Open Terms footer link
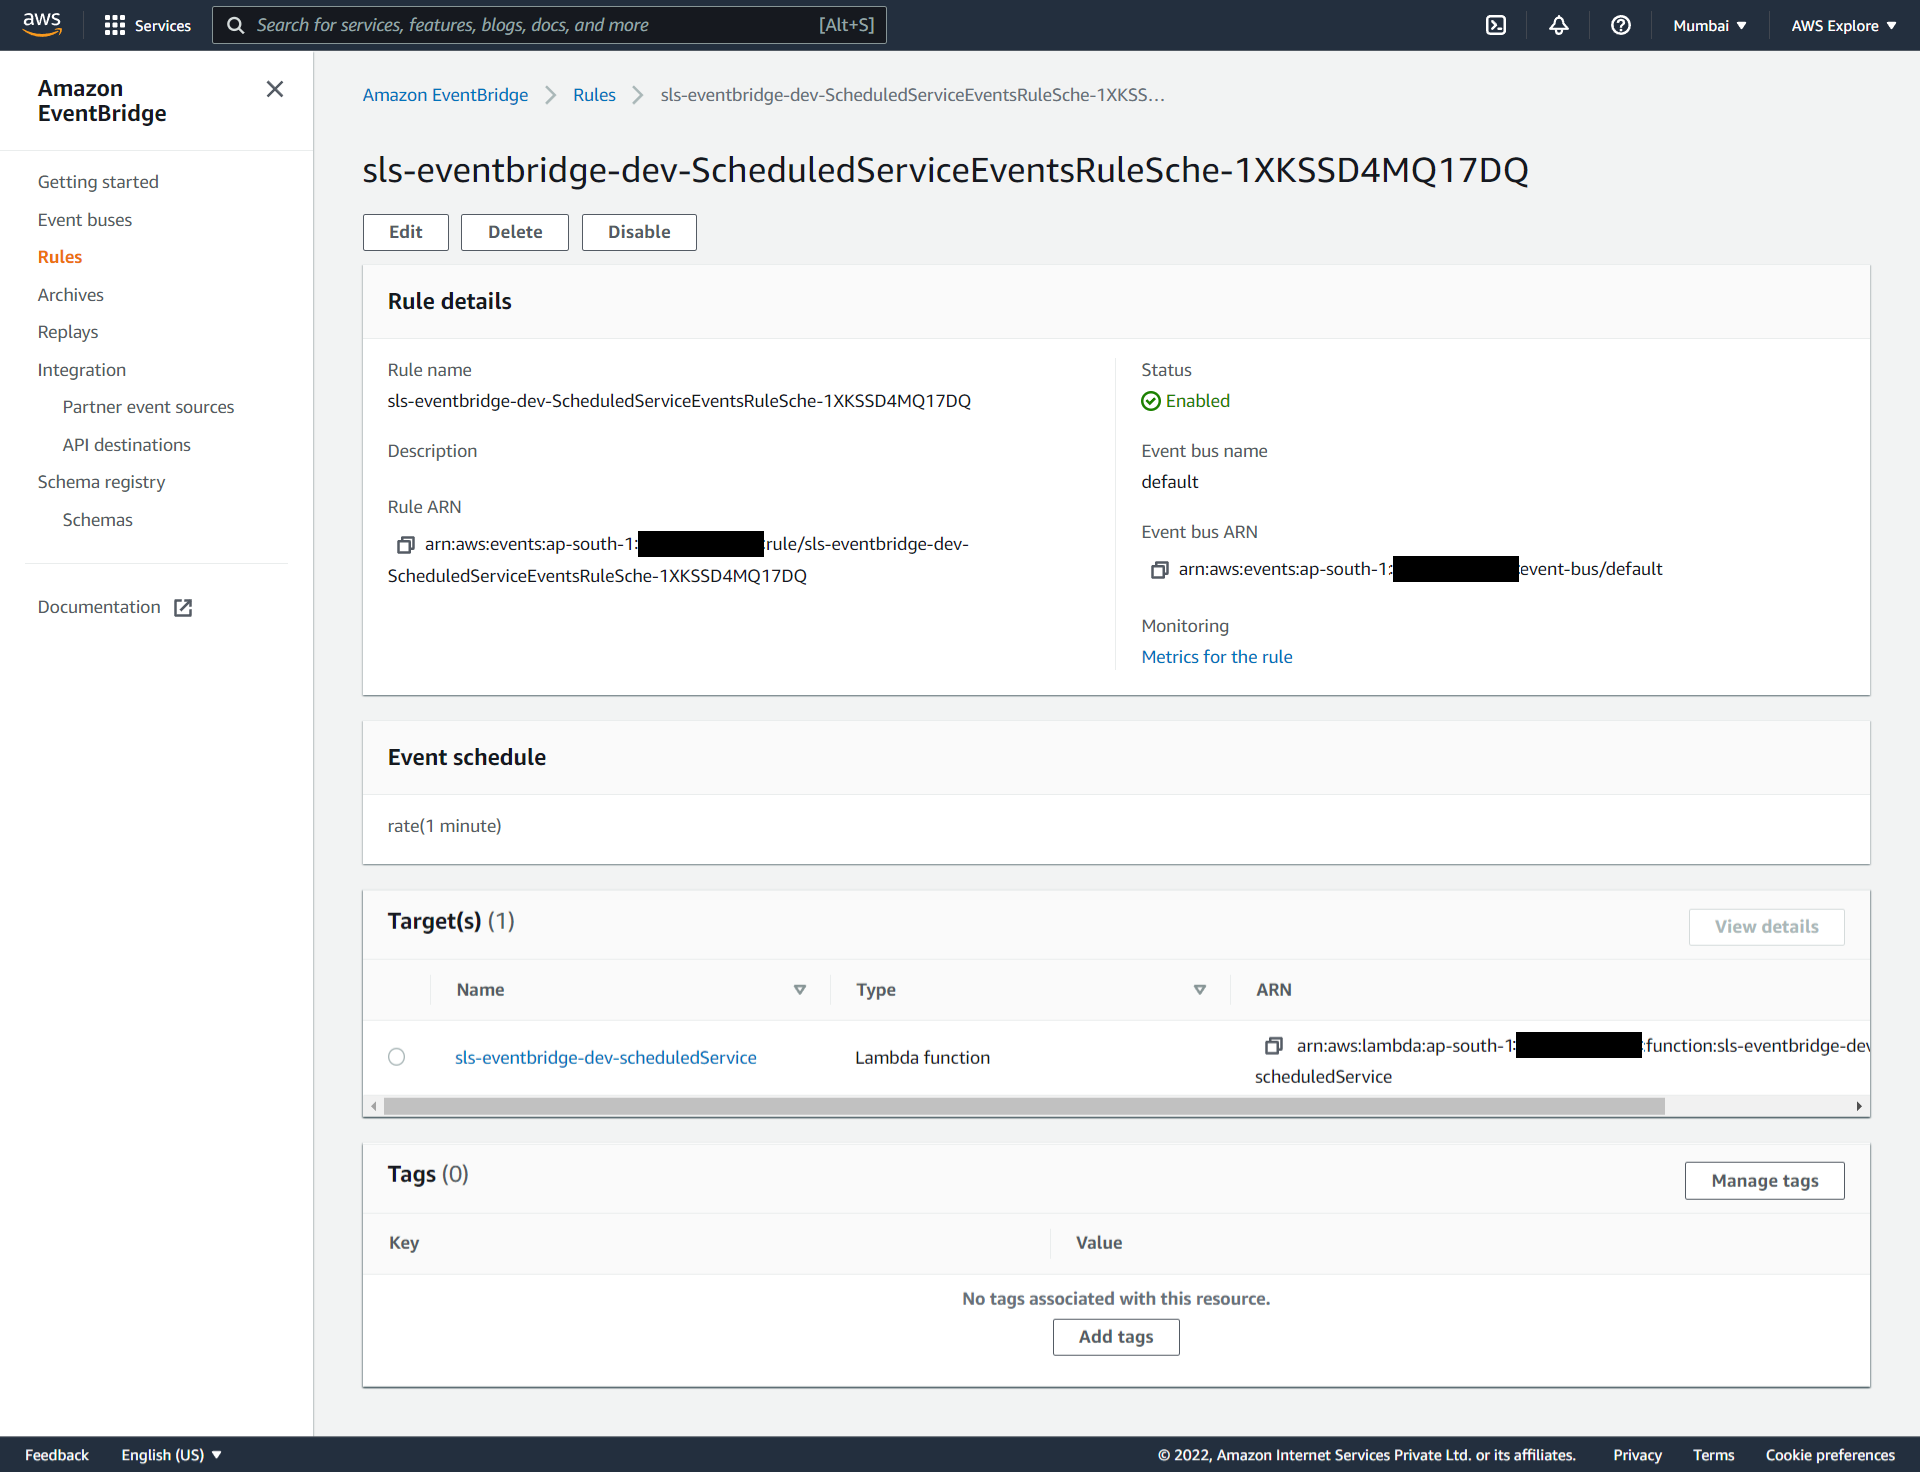1920x1472 pixels. [1713, 1455]
